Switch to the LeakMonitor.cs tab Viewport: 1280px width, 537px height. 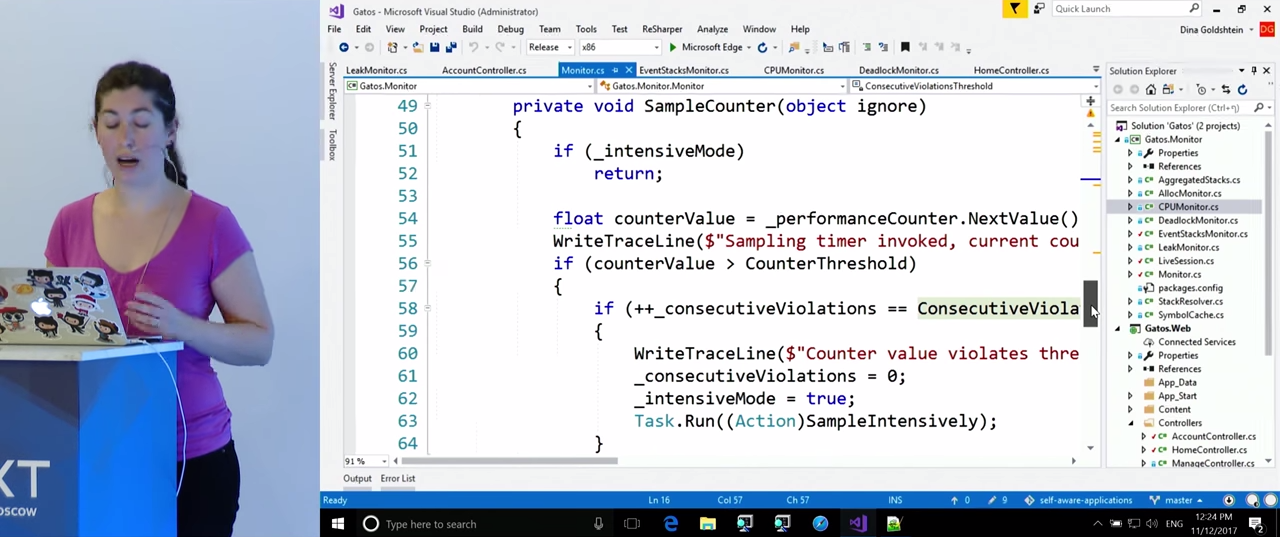pos(376,70)
